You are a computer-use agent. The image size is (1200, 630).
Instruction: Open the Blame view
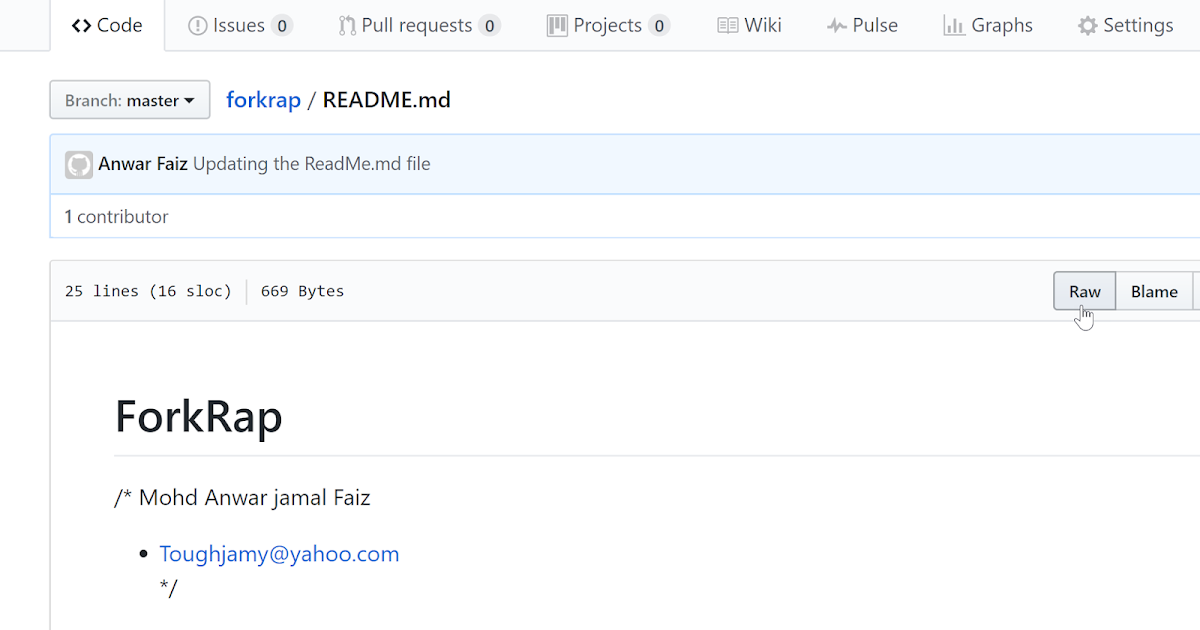pyautogui.click(x=1154, y=291)
